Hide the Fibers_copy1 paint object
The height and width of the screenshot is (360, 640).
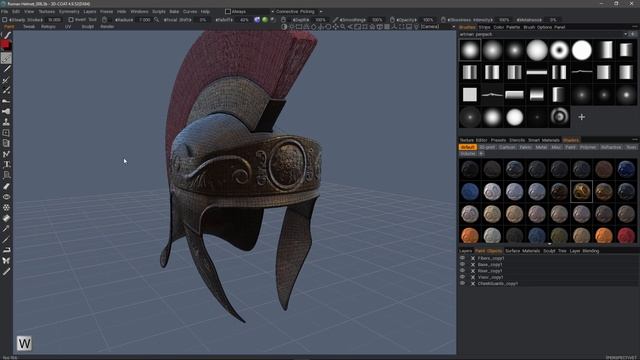pos(462,258)
